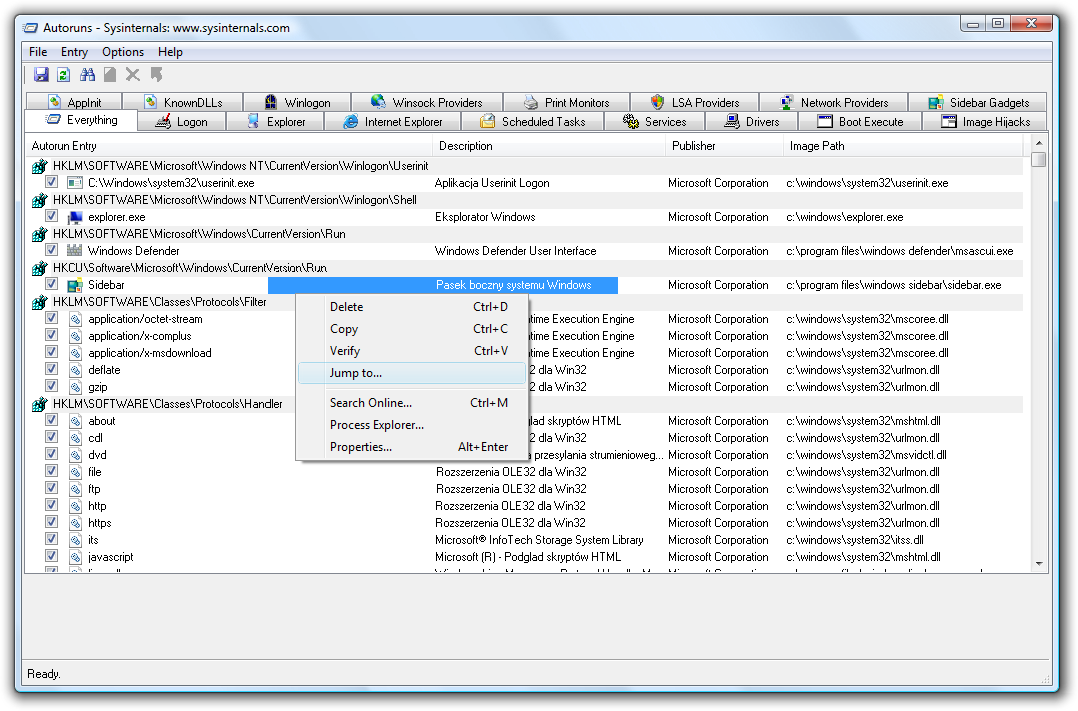Sort by the Image Path column header
The height and width of the screenshot is (711, 1078).
click(x=903, y=146)
